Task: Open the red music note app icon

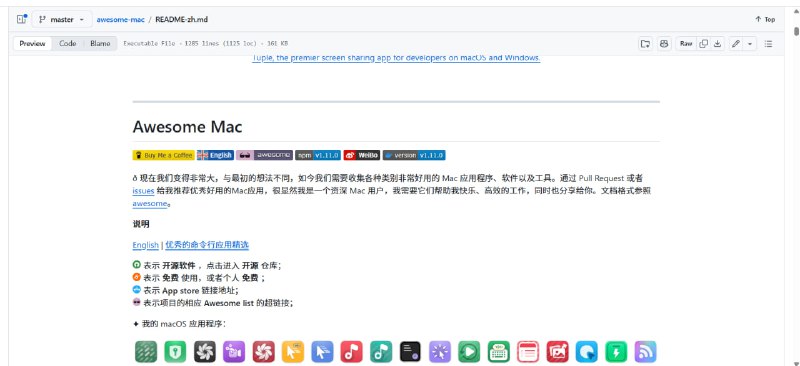Action: click(352, 352)
